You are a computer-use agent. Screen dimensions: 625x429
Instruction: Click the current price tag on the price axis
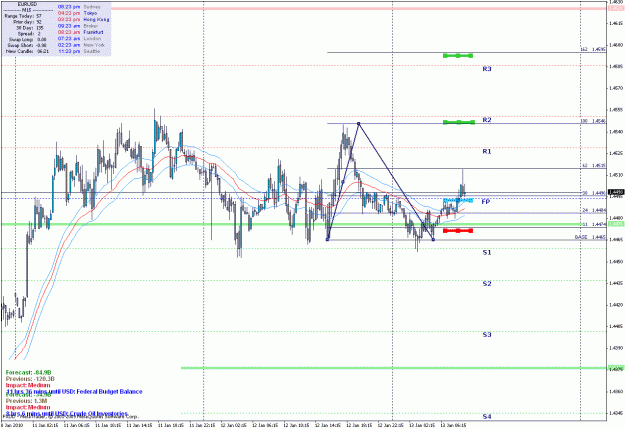coord(616,192)
